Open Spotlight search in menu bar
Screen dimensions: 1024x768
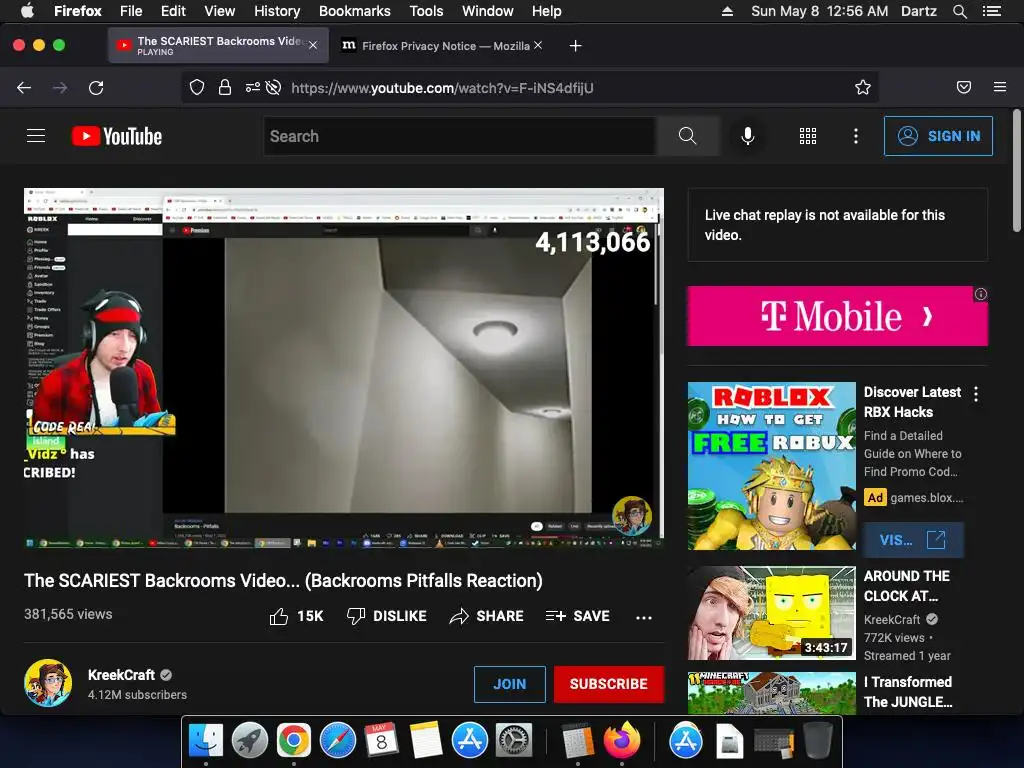pyautogui.click(x=959, y=11)
